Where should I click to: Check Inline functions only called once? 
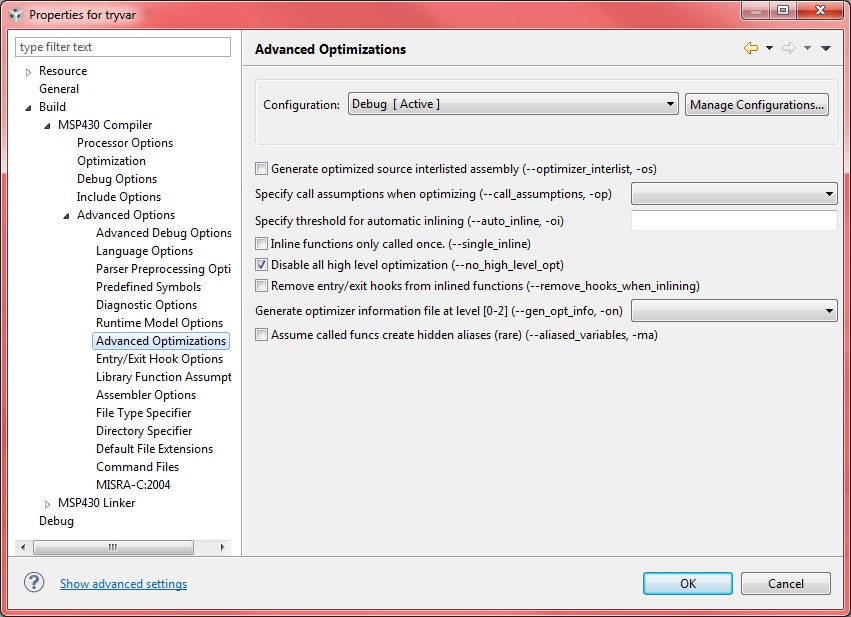click(262, 244)
